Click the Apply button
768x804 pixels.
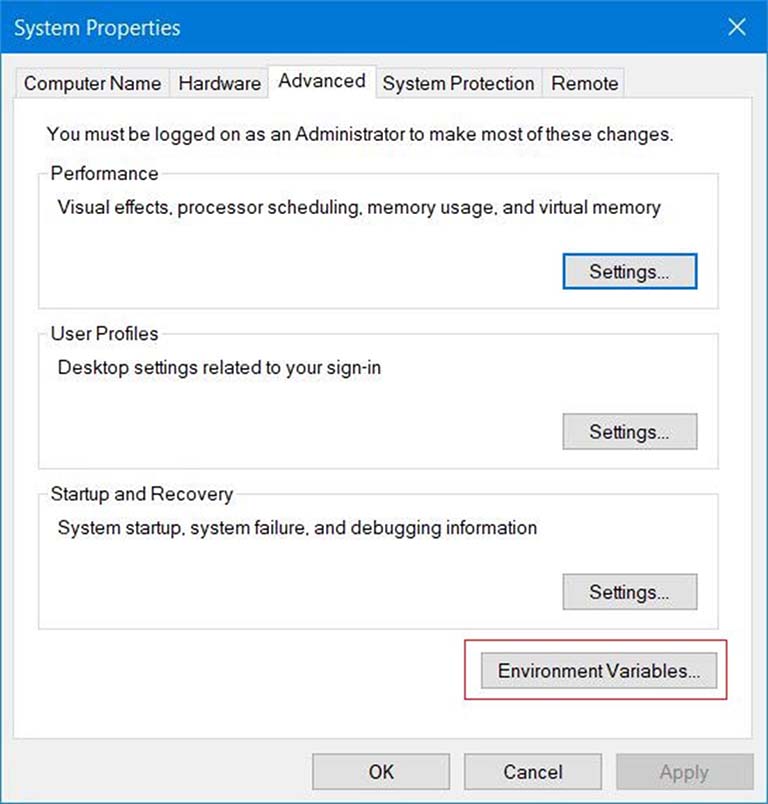[684, 772]
